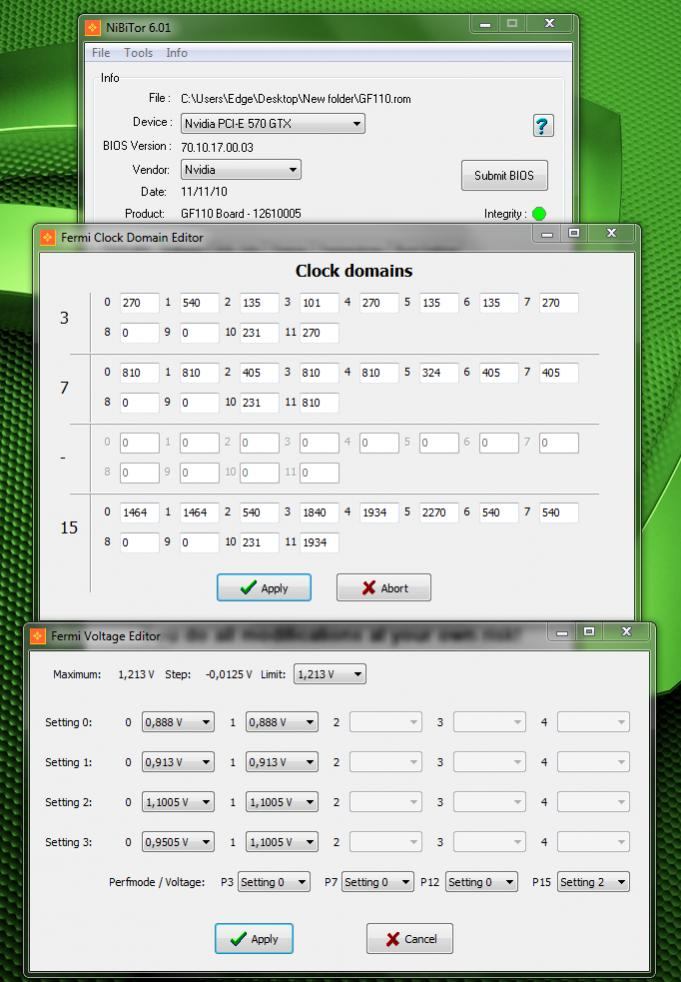This screenshot has height=982, width=681.
Task: Apply changes in the Clock Domain Editor
Action: [264, 588]
